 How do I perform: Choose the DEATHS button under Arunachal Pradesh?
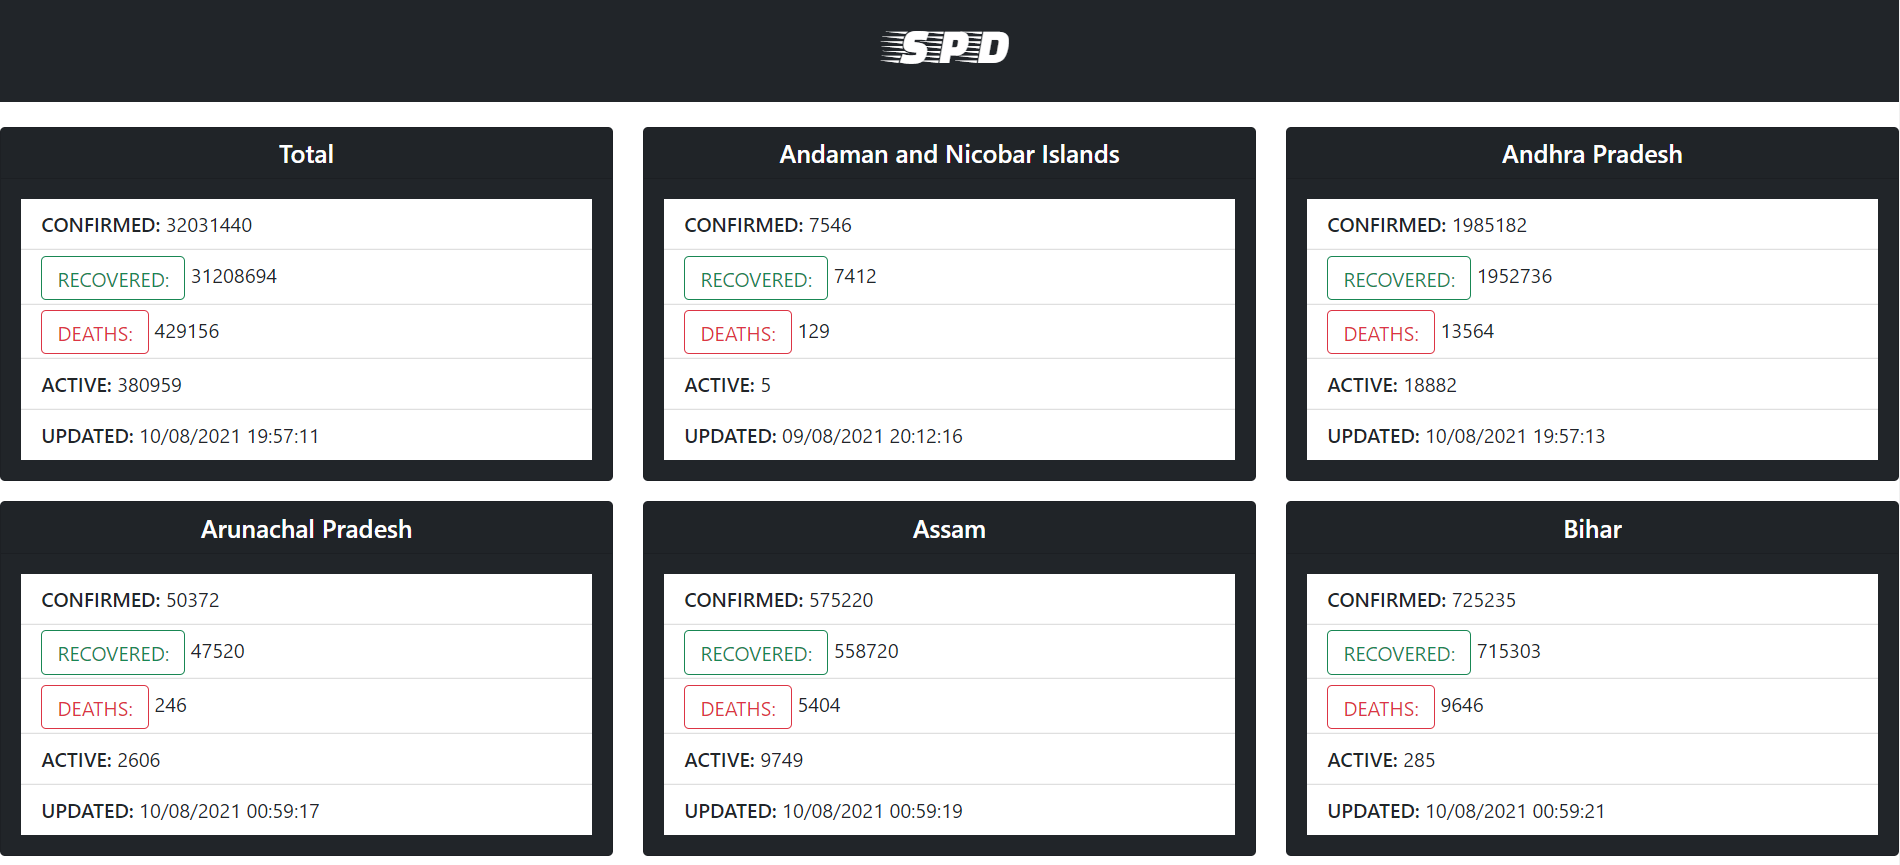pyautogui.click(x=95, y=707)
